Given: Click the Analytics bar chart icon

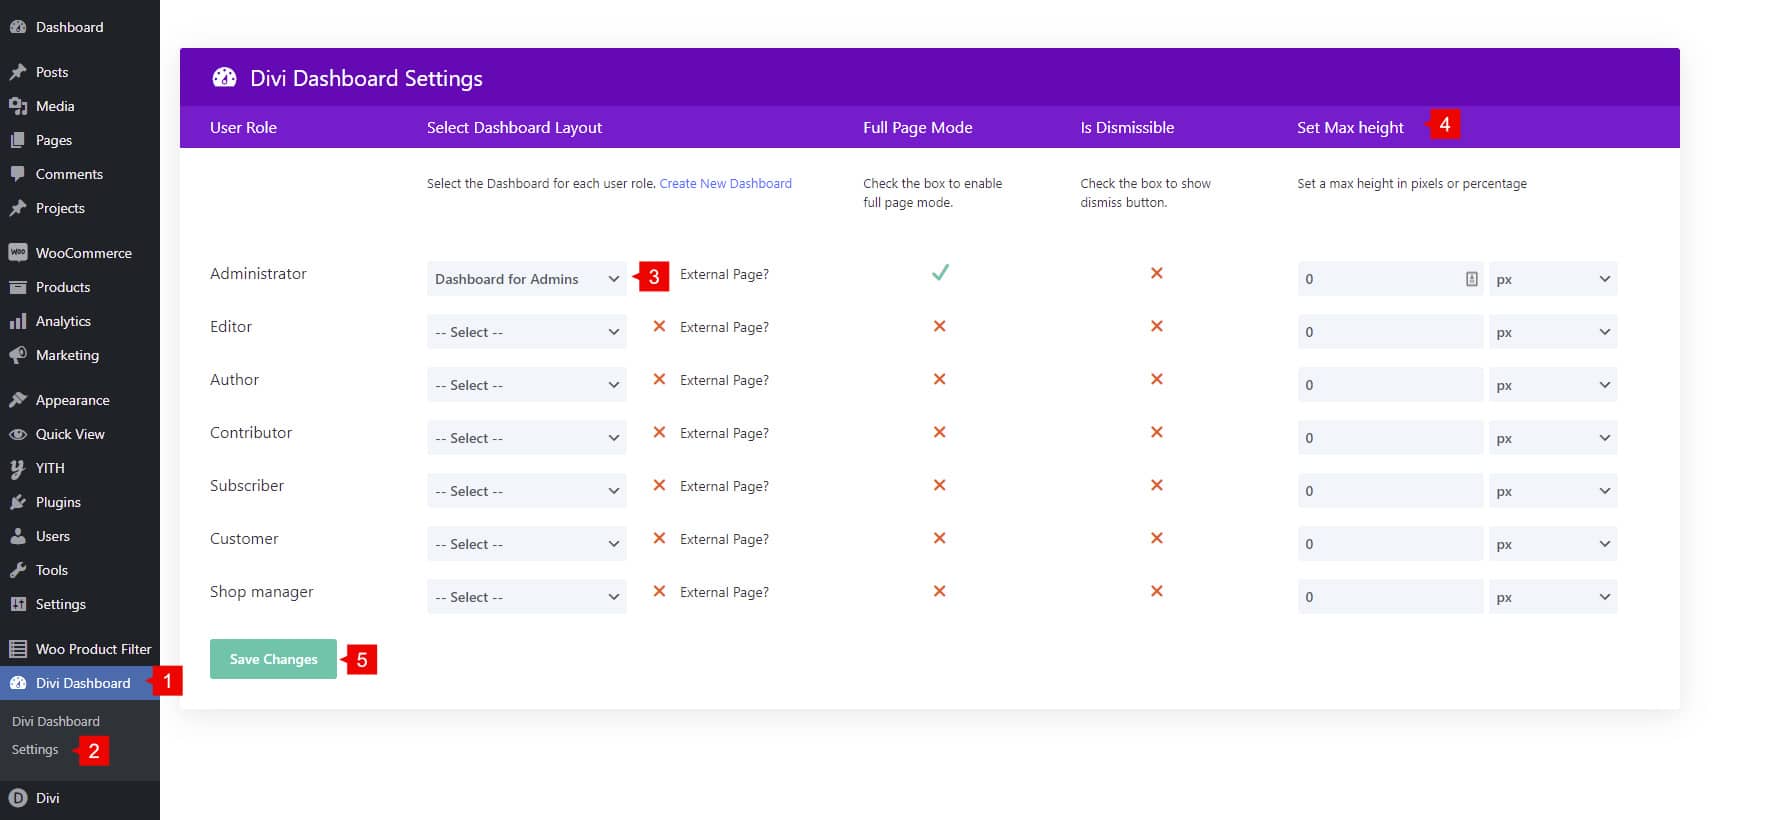Looking at the screenshot, I should [x=18, y=321].
